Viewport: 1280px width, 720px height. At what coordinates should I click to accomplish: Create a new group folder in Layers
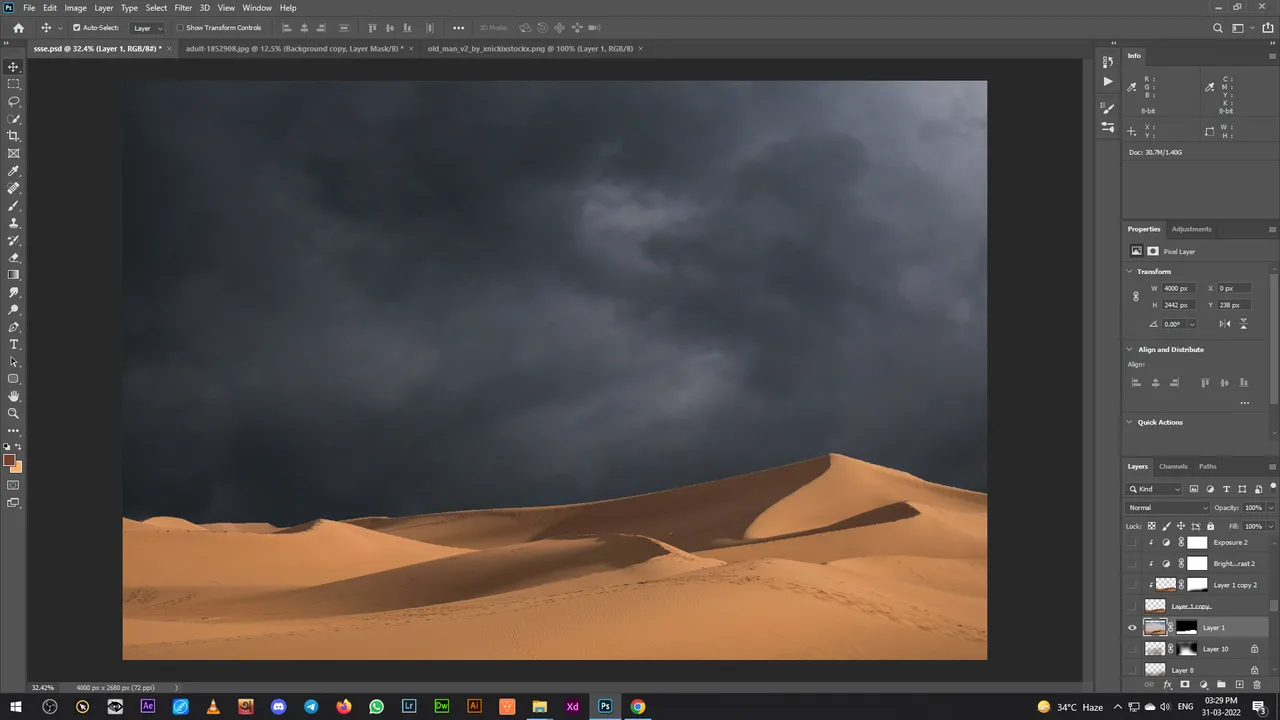[x=1221, y=685]
